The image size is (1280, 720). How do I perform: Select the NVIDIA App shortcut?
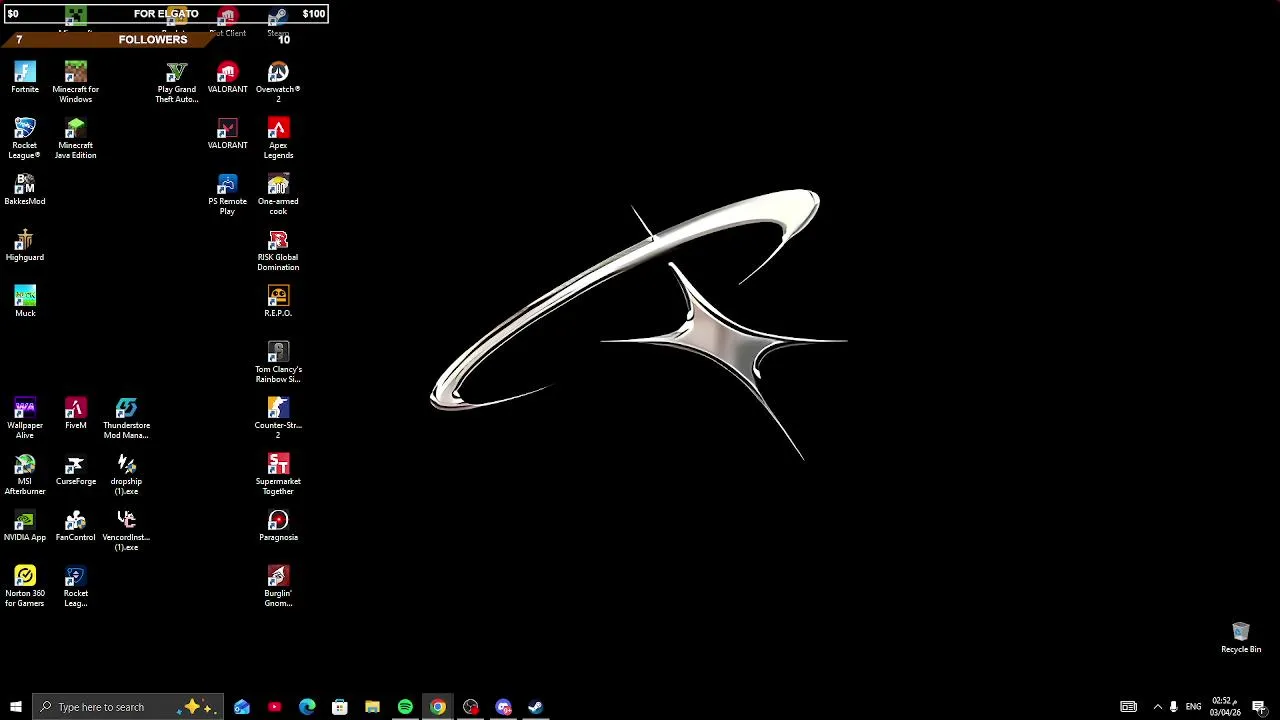[25, 526]
